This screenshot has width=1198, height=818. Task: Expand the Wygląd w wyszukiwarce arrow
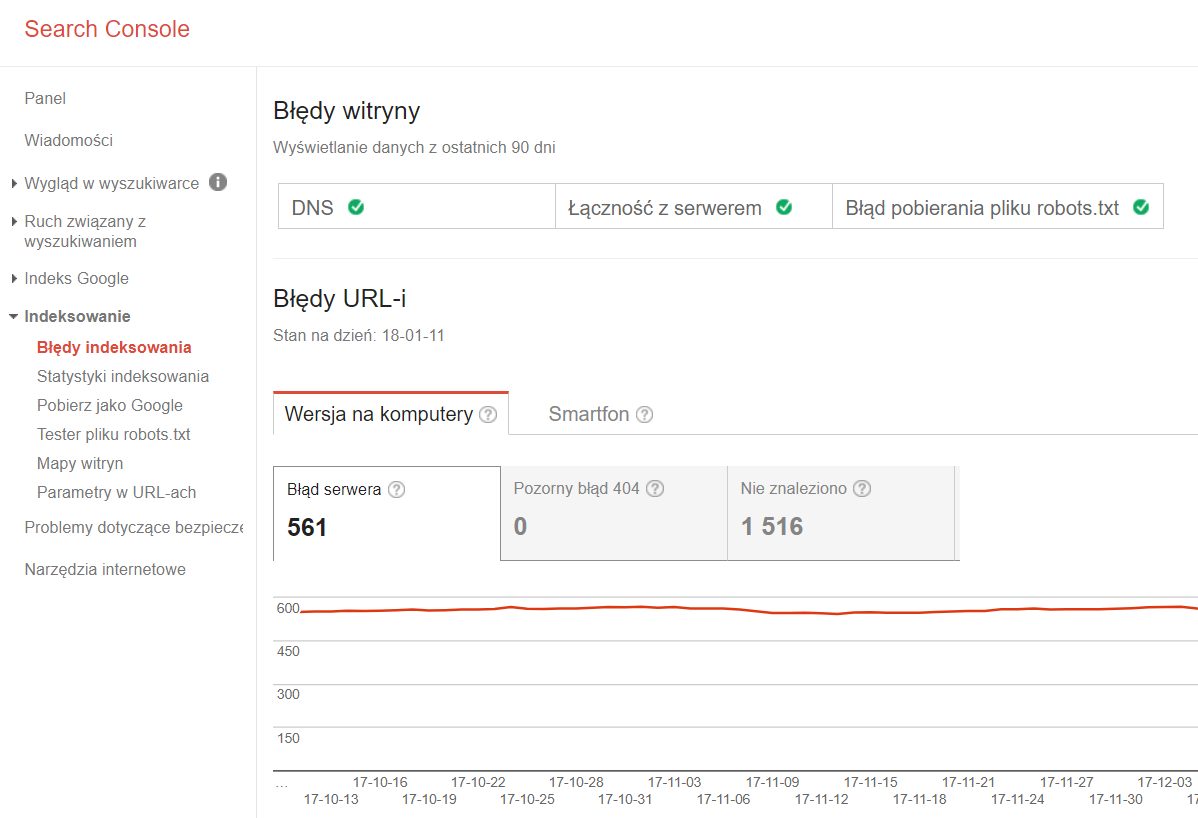[x=14, y=183]
